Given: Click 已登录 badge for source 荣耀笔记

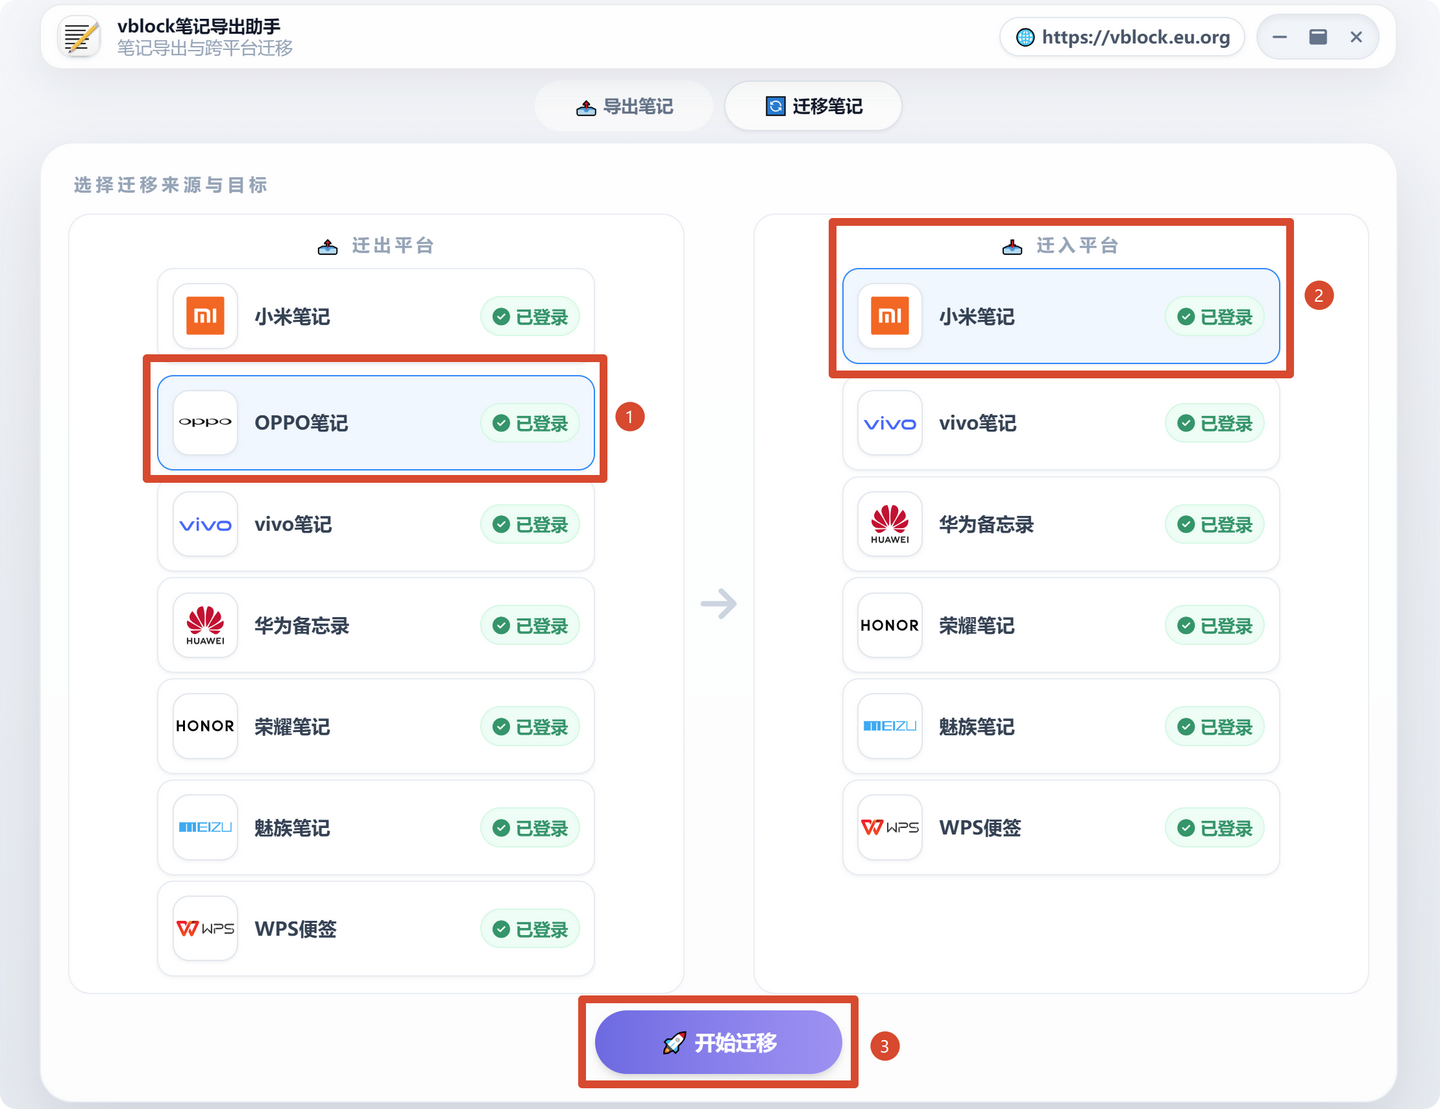Looking at the screenshot, I should pyautogui.click(x=530, y=727).
